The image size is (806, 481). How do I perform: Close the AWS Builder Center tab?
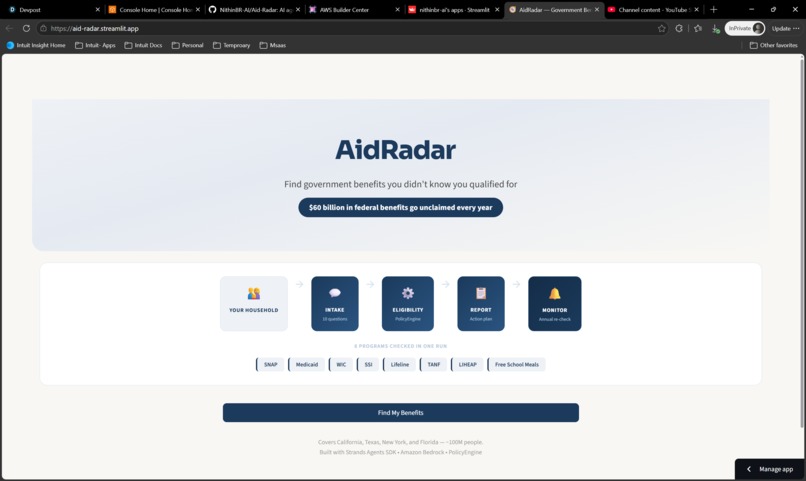pyautogui.click(x=397, y=10)
